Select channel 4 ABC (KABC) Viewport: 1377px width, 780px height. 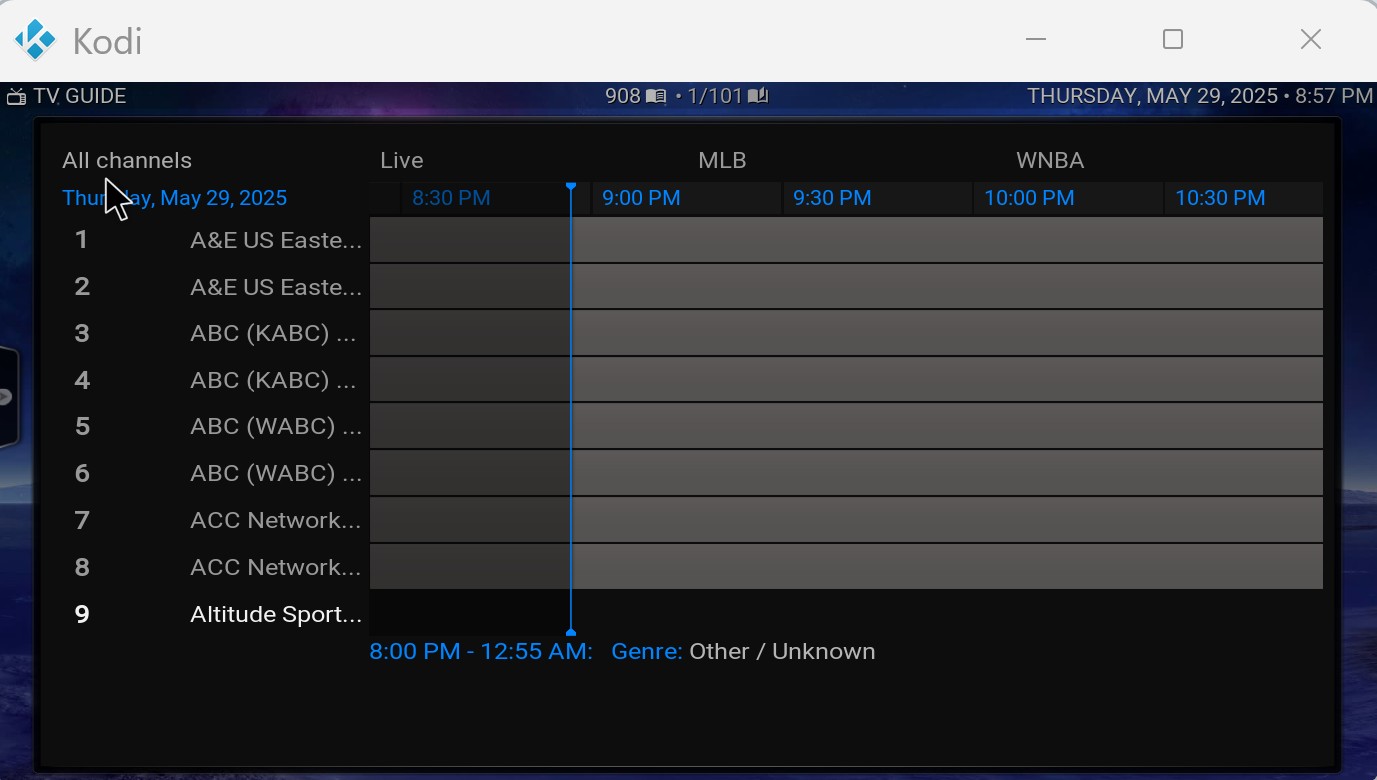point(216,380)
